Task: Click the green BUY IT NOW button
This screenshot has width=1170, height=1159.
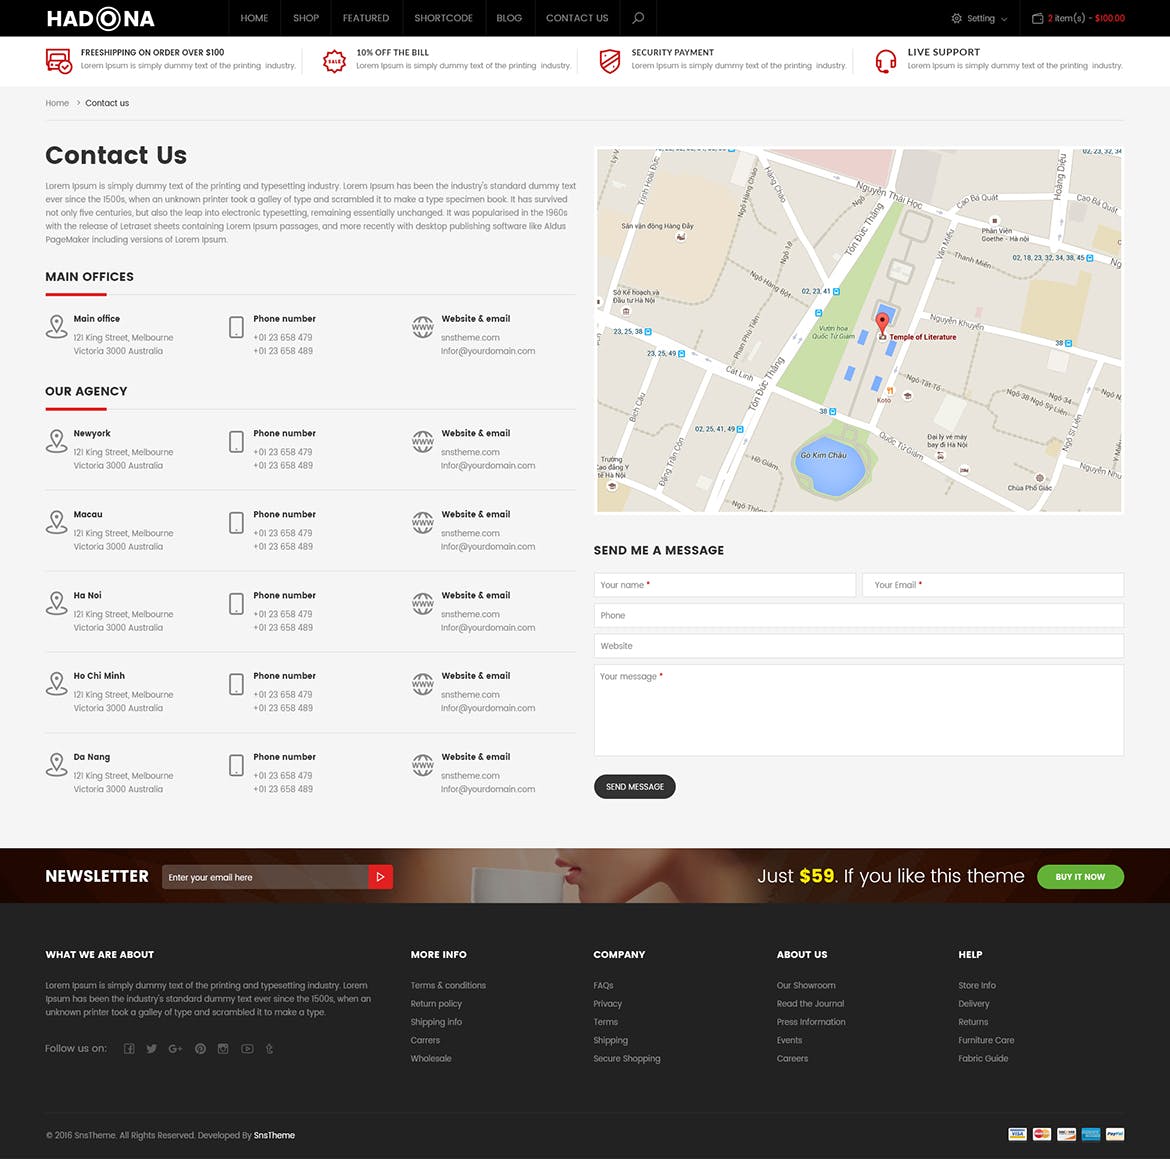Action: coord(1080,877)
